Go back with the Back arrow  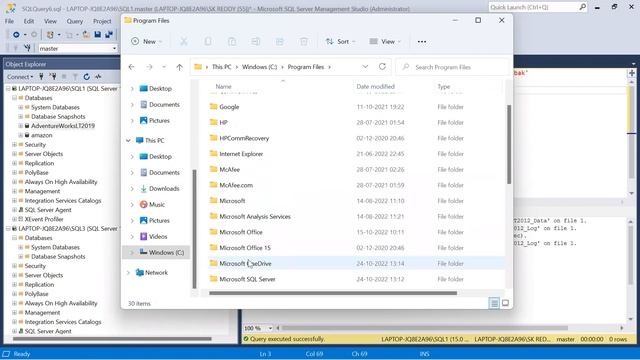tap(131, 67)
